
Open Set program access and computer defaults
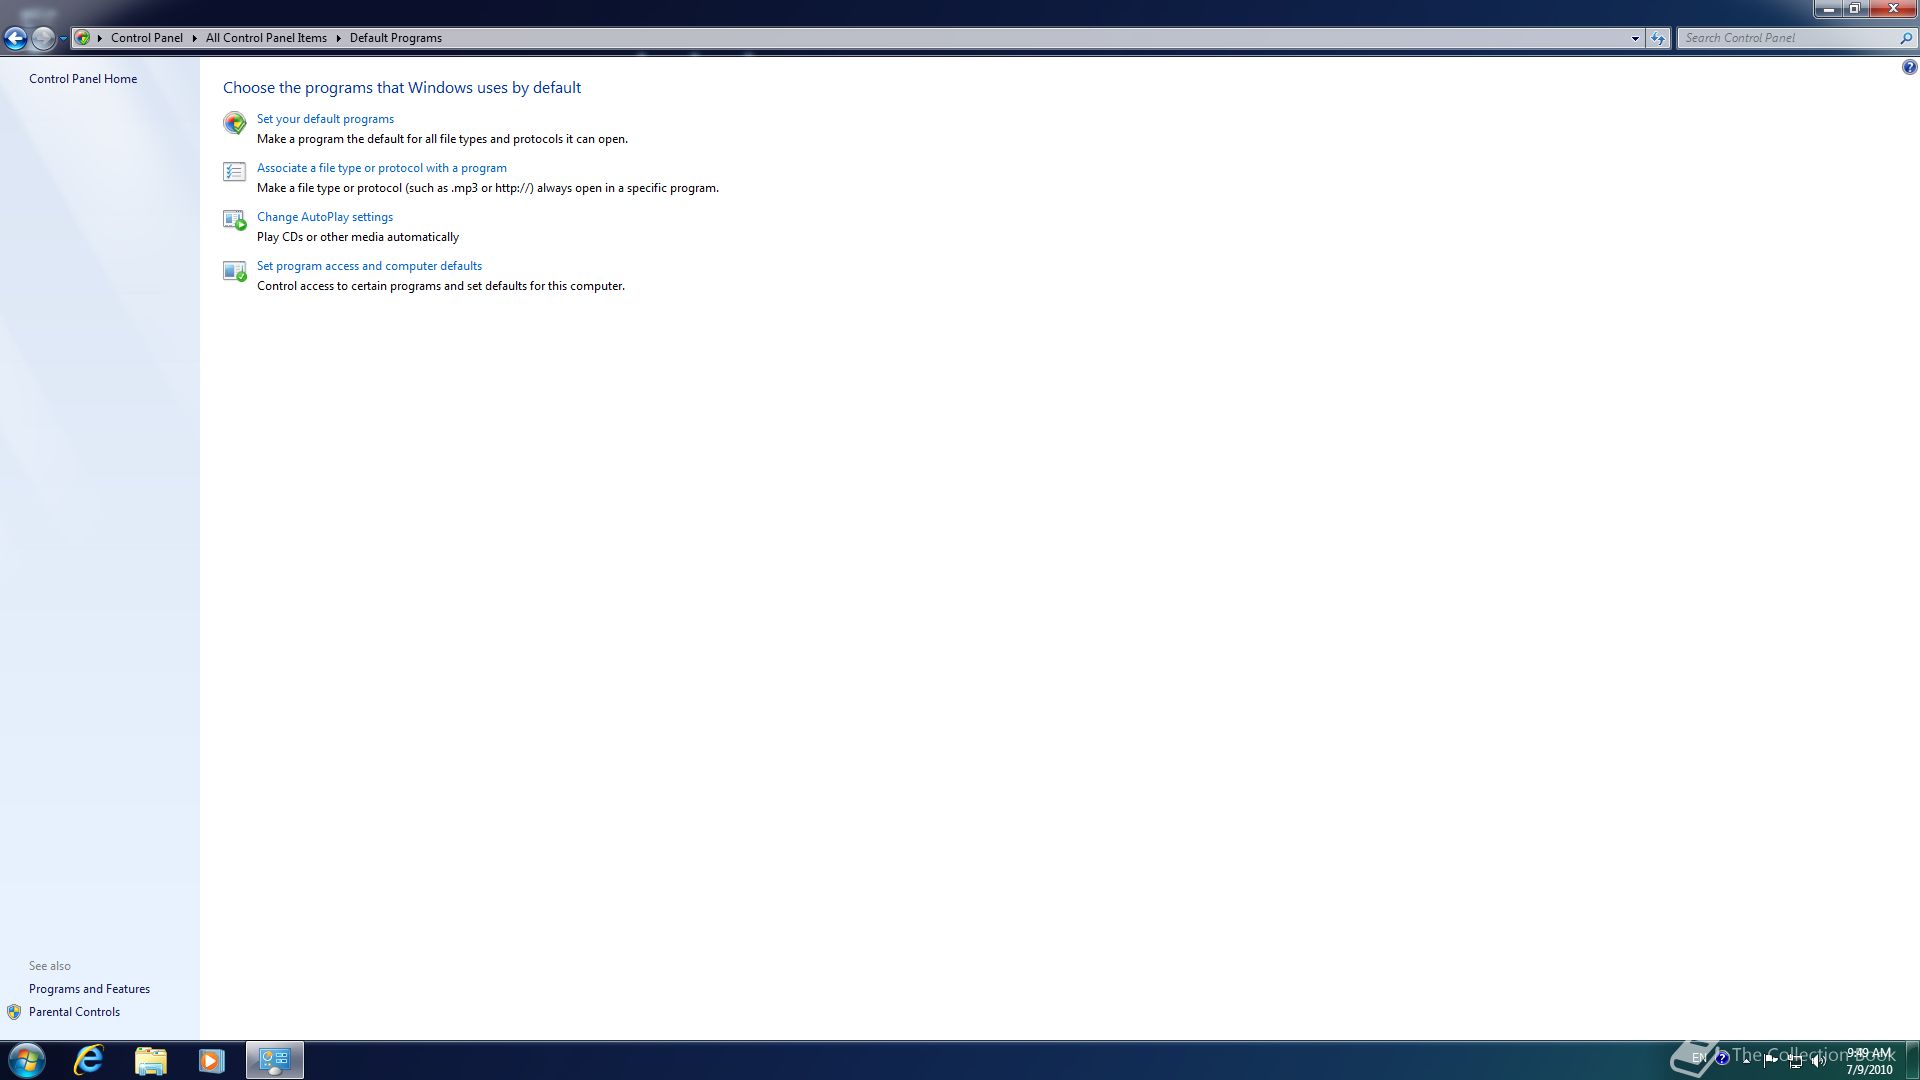[x=369, y=266]
